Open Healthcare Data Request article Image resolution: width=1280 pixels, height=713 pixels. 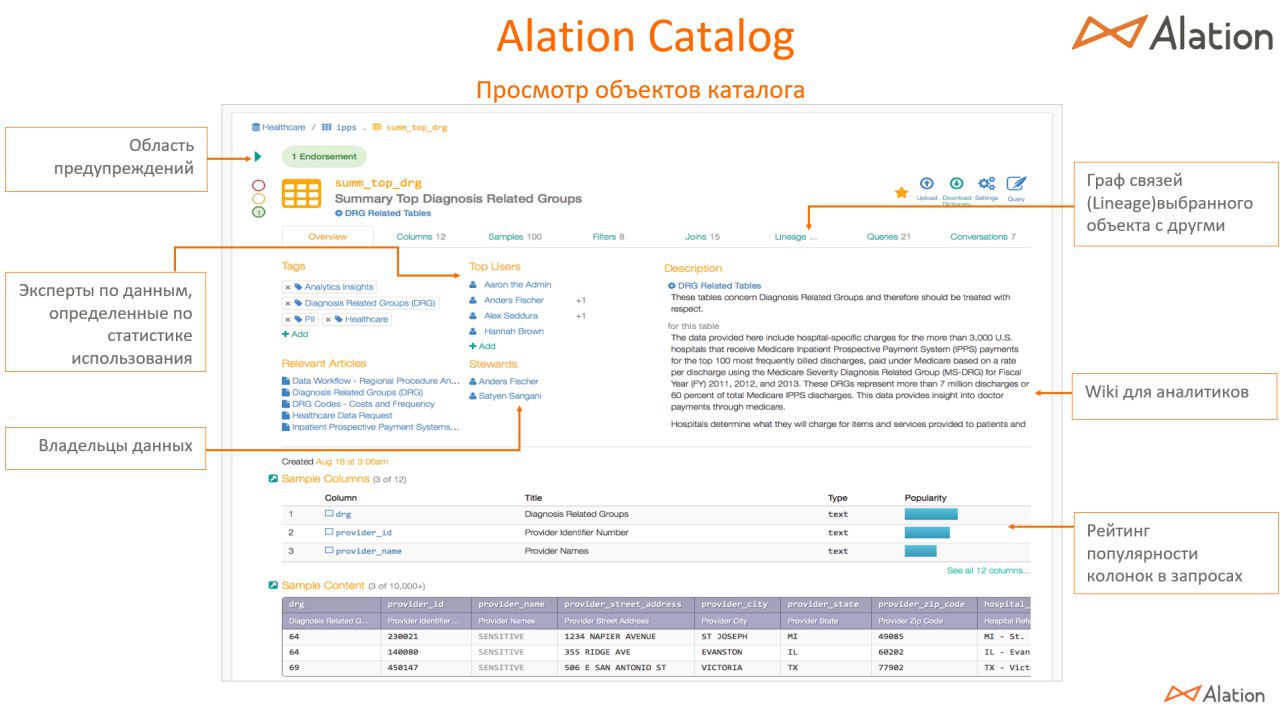click(342, 415)
